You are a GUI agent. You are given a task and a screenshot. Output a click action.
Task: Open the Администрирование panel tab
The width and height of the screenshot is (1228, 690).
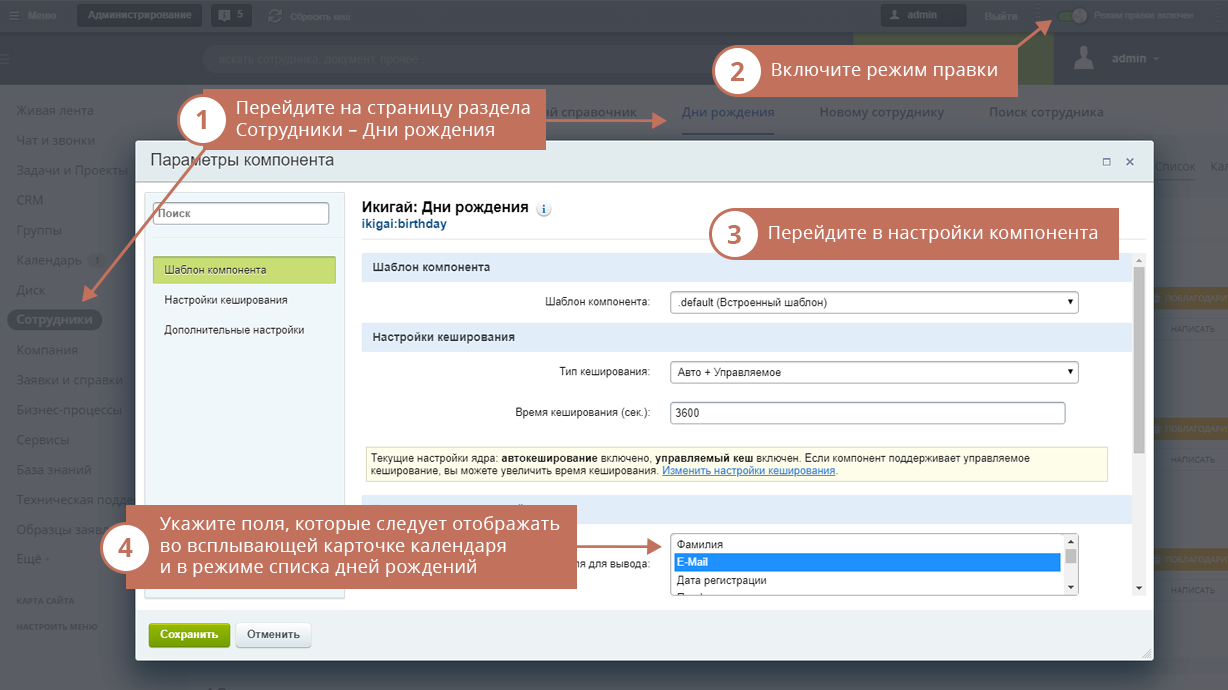click(x=139, y=16)
